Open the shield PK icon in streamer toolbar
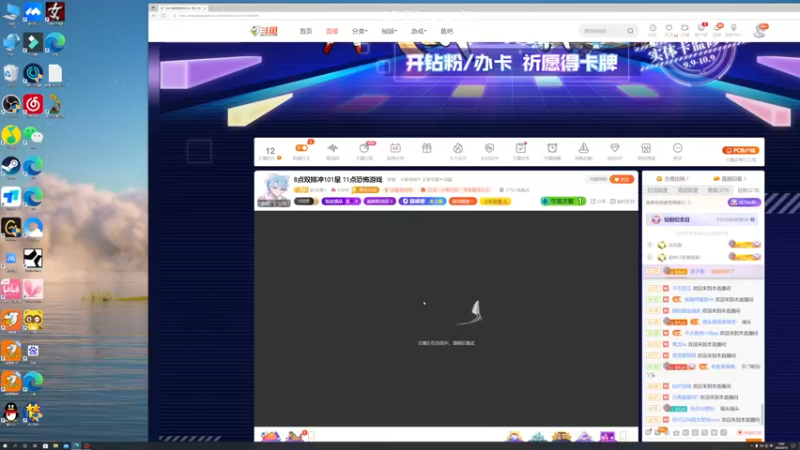 click(489, 148)
